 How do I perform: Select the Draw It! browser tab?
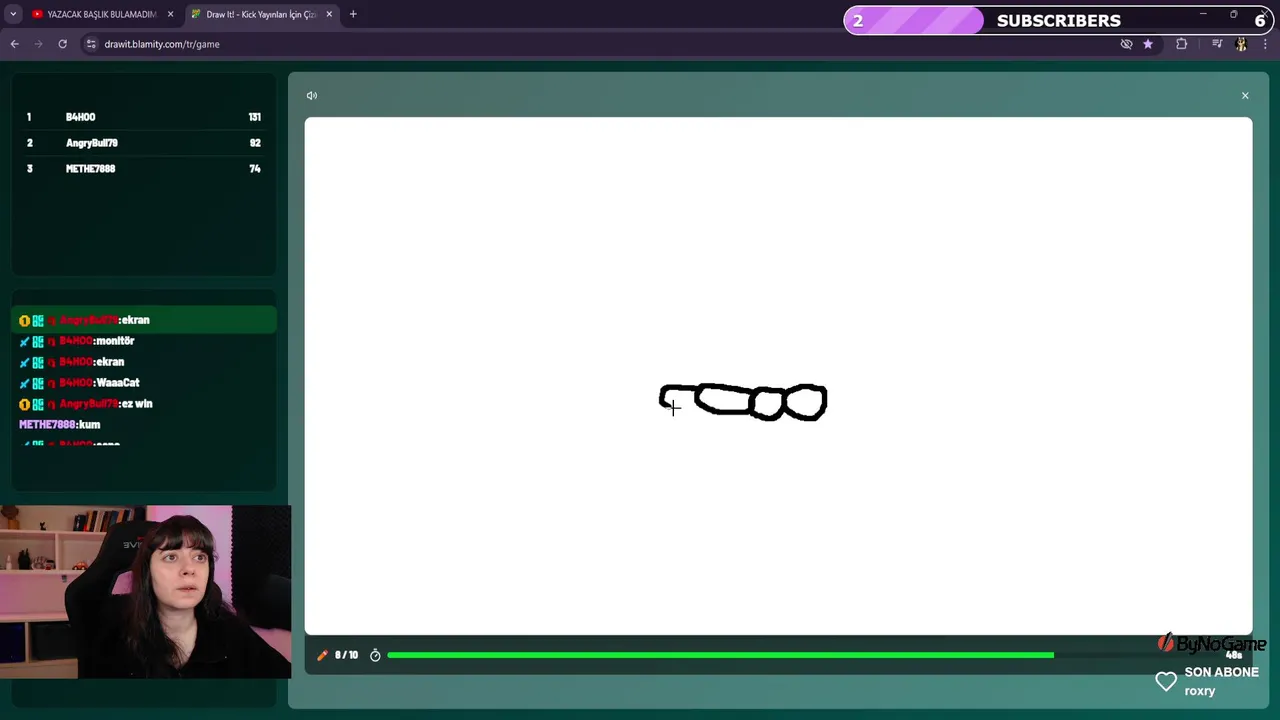point(262,14)
